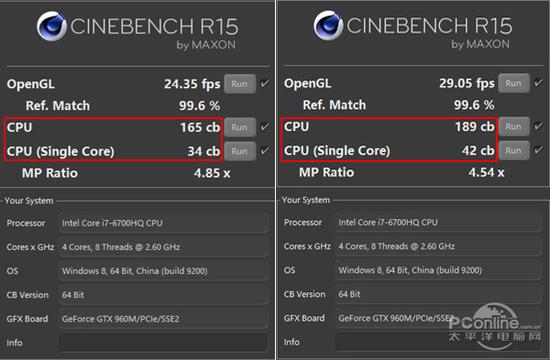550x360 pixels.
Task: Select the Processor field in left window
Action: pos(163,223)
